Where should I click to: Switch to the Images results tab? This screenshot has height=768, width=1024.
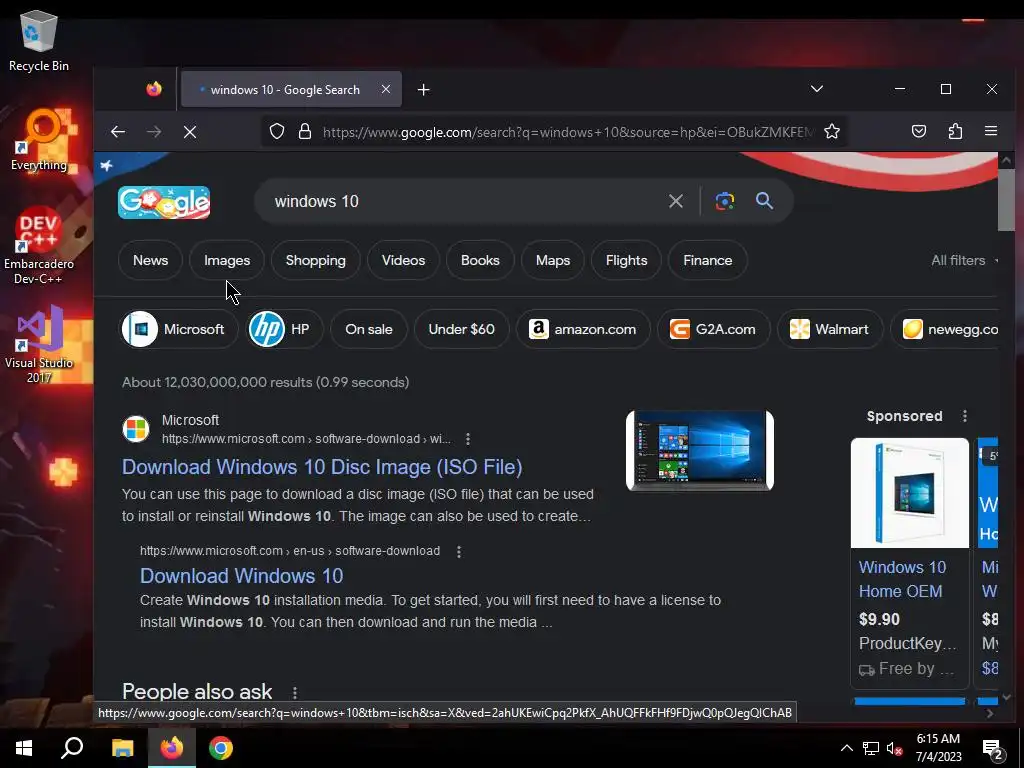coord(227,260)
